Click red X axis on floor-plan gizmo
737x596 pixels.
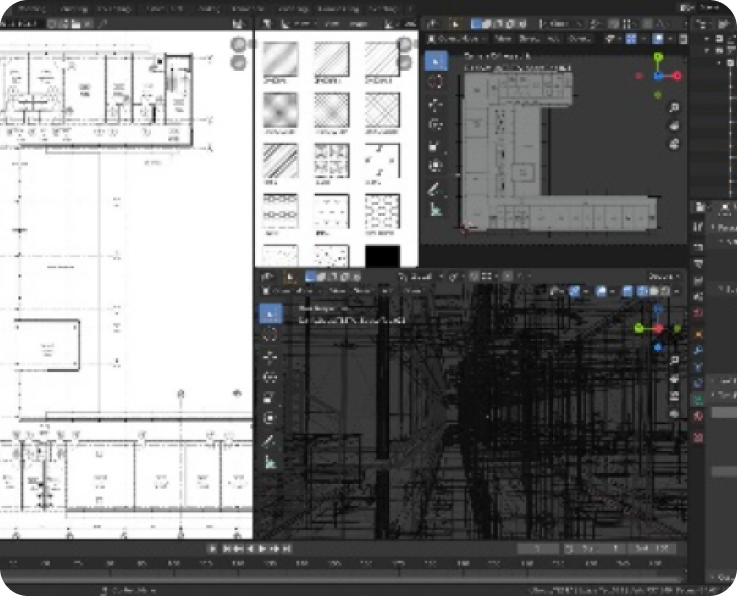(677, 76)
